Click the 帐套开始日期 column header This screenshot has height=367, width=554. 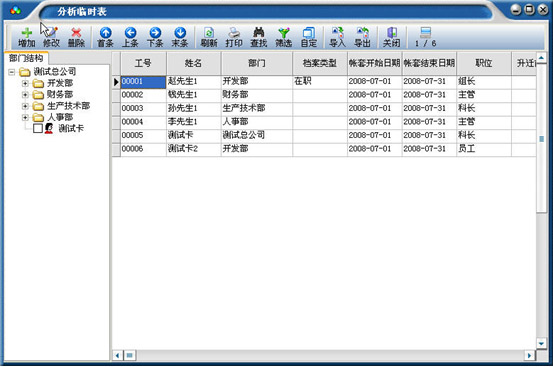coord(375,63)
